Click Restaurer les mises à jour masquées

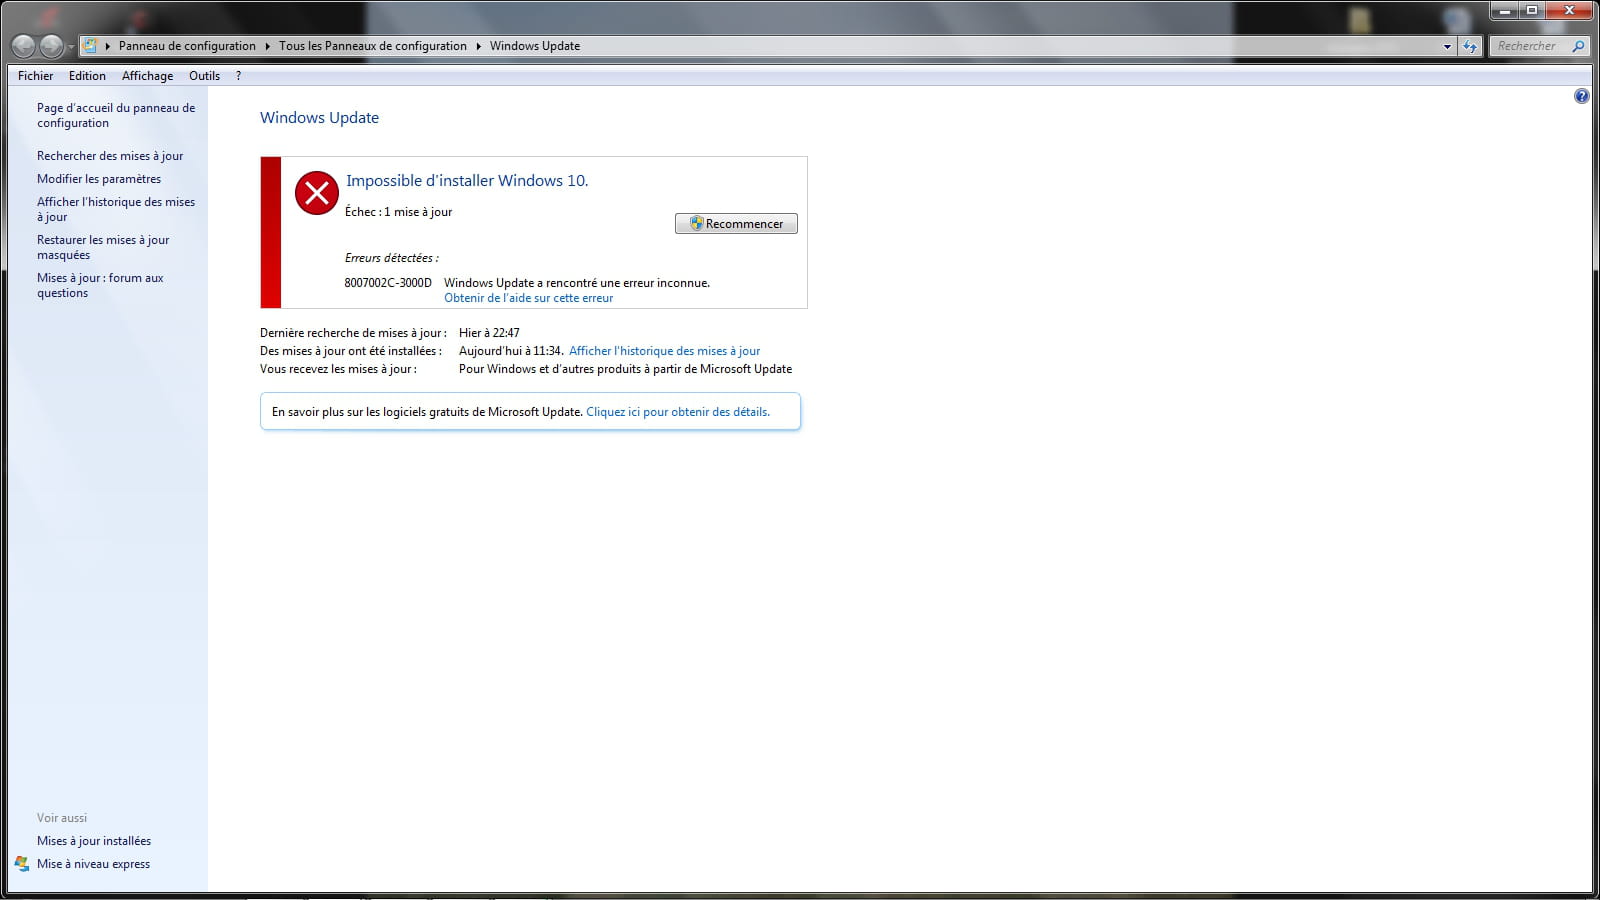point(103,247)
